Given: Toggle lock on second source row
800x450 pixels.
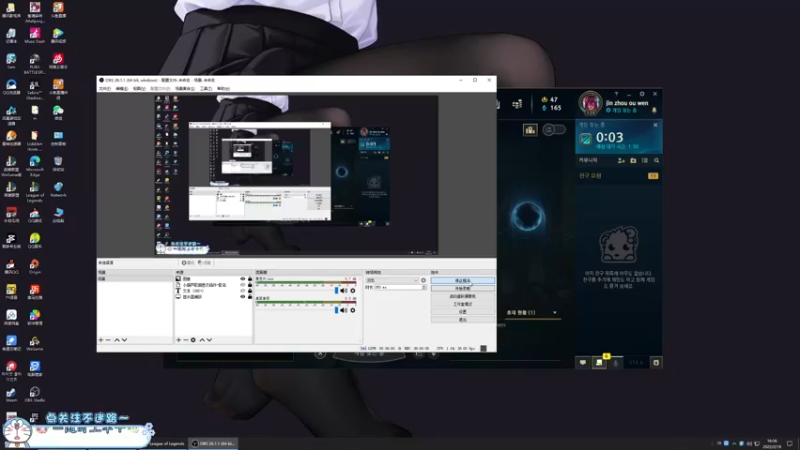Looking at the screenshot, I should pos(250,285).
